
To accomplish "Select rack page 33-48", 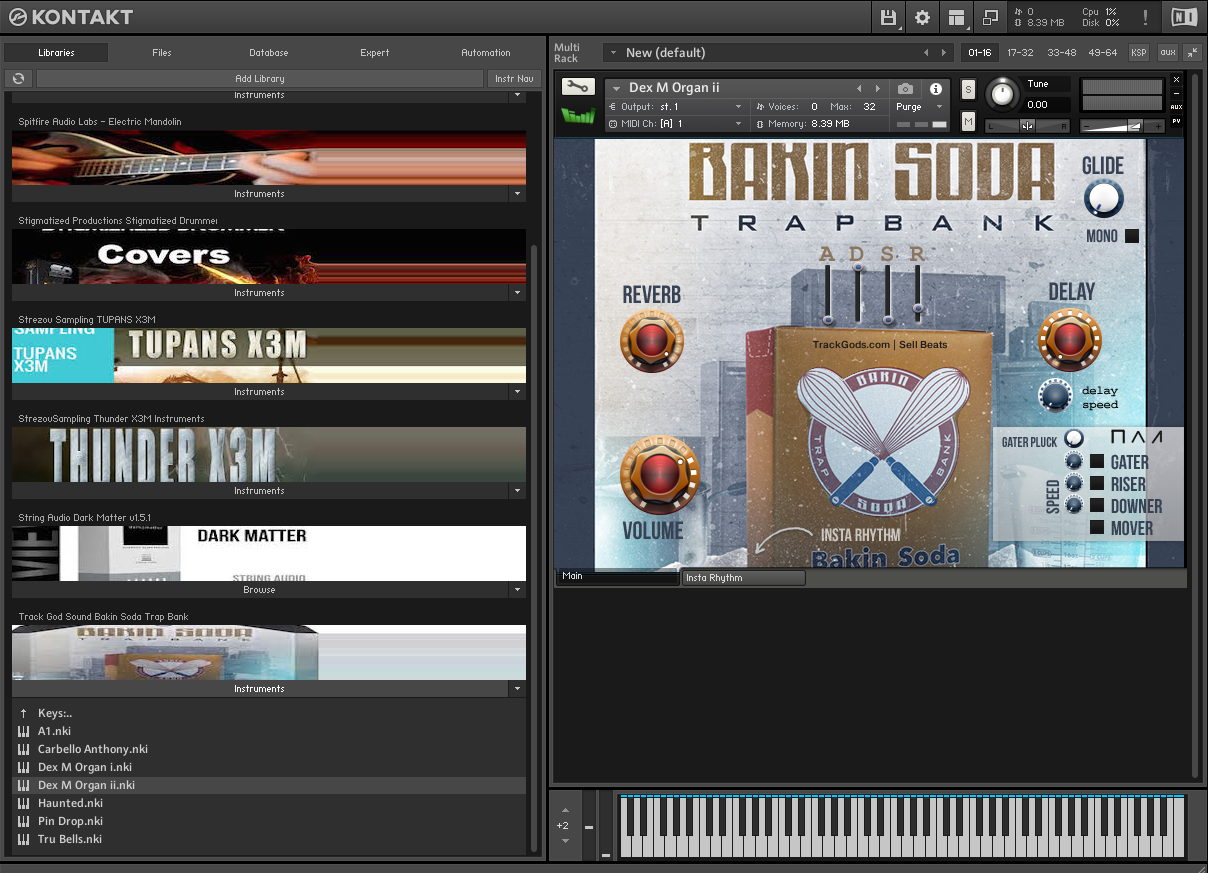I will click(x=1062, y=53).
